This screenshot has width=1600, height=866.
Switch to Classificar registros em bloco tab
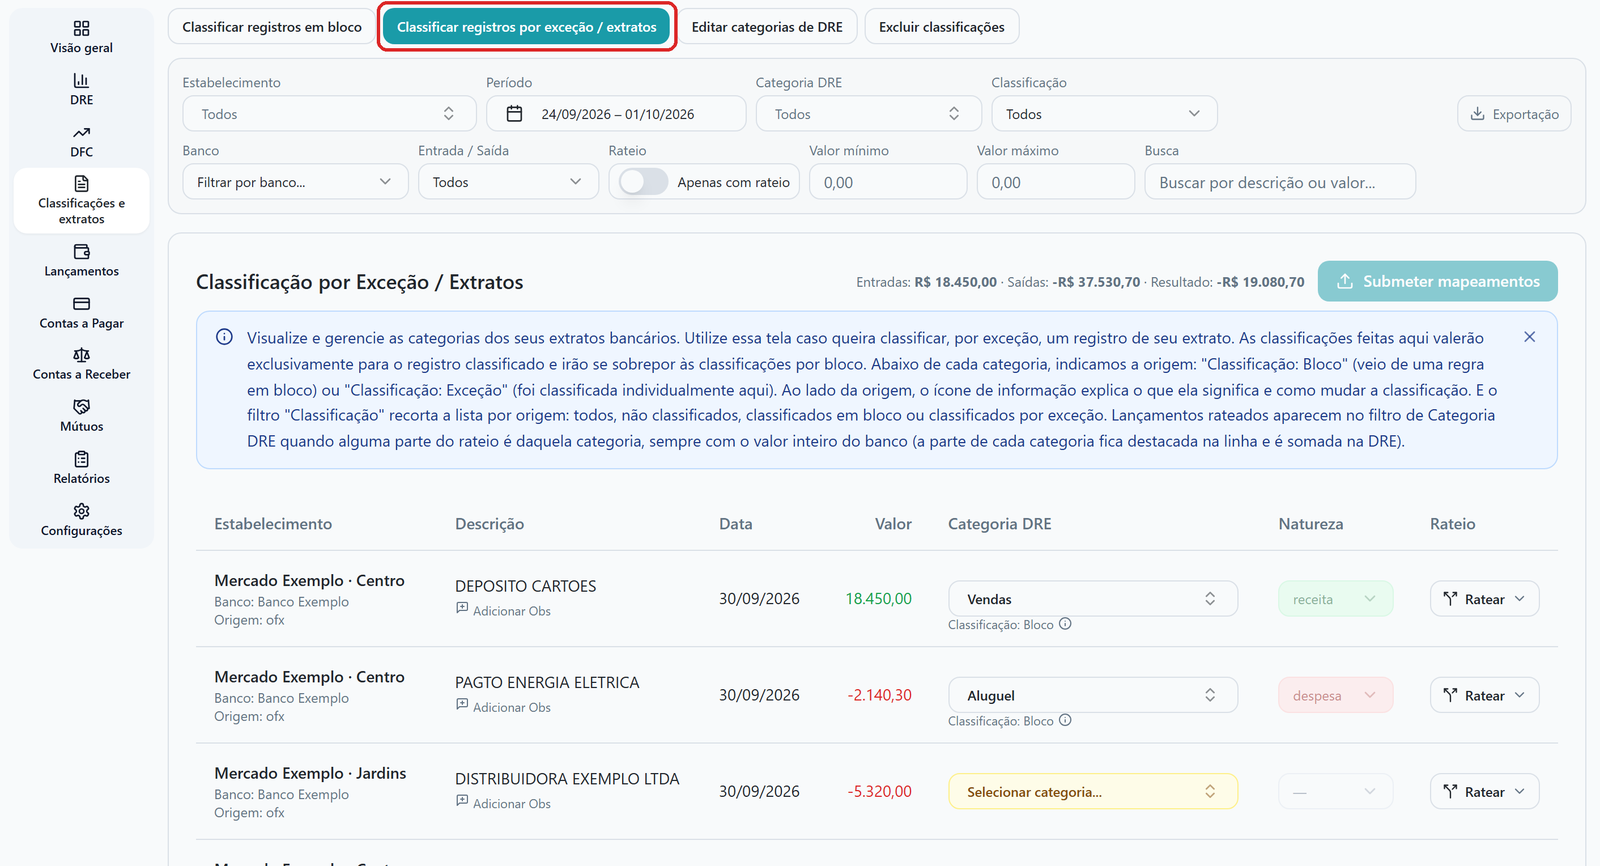[272, 27]
